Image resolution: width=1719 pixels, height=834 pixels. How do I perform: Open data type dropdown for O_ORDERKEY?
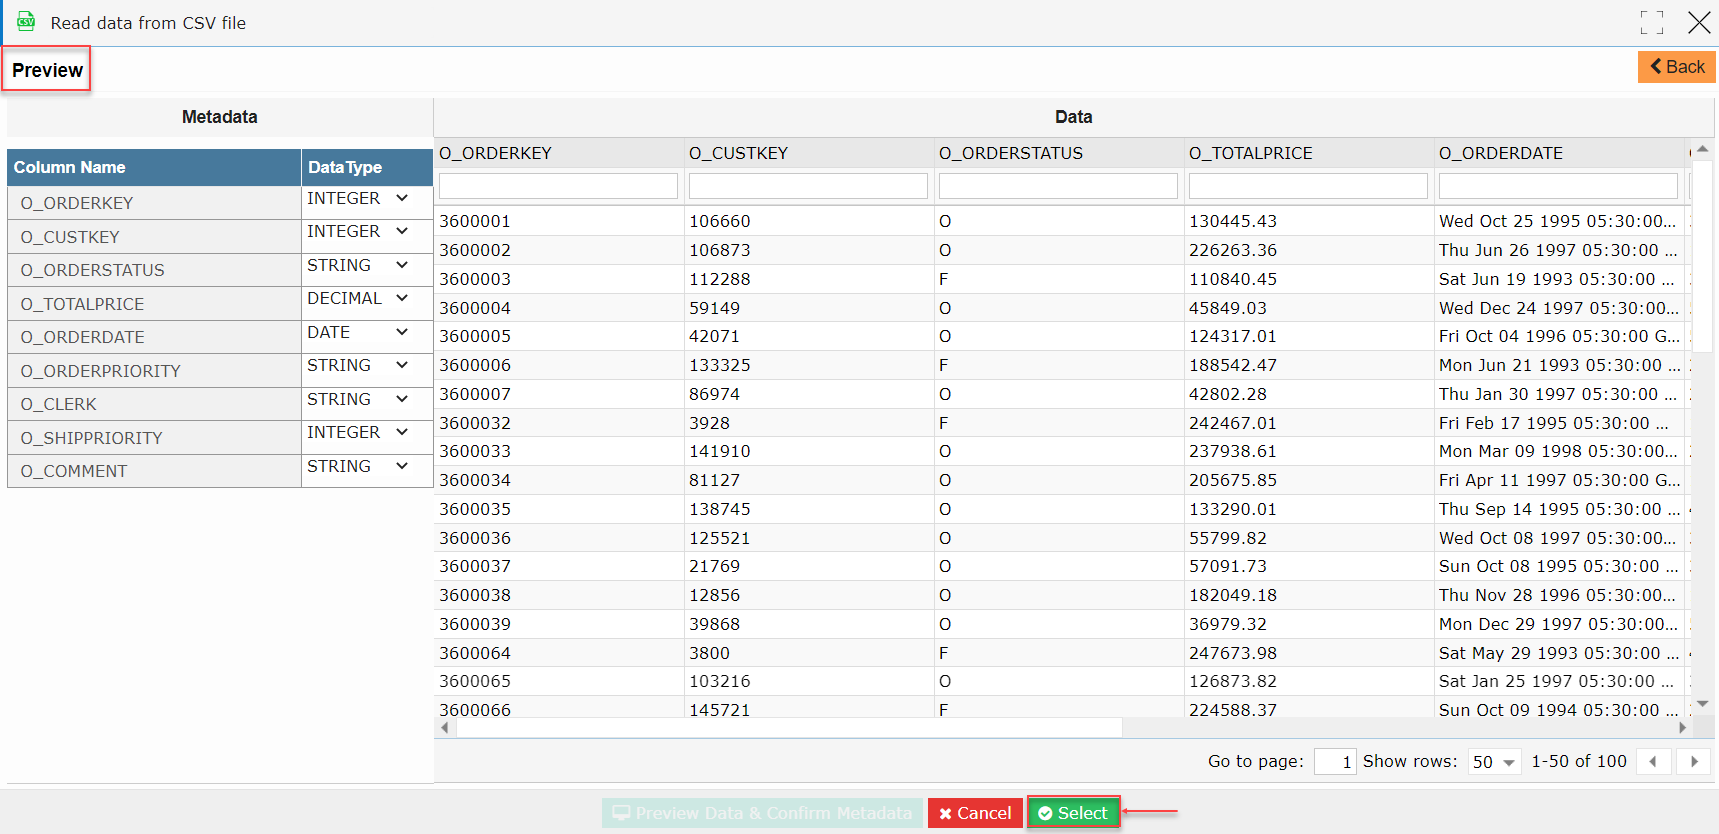click(x=359, y=198)
